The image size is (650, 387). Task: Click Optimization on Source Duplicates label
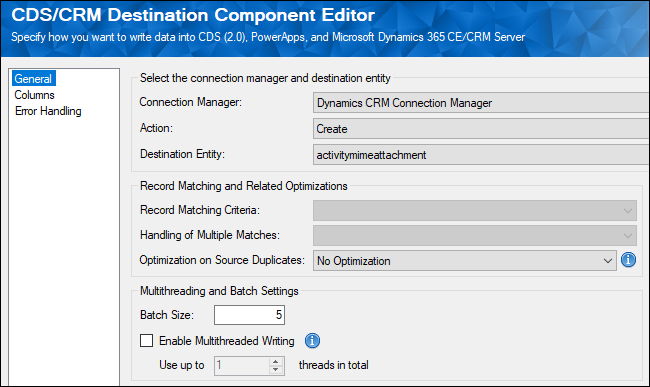coord(222,260)
